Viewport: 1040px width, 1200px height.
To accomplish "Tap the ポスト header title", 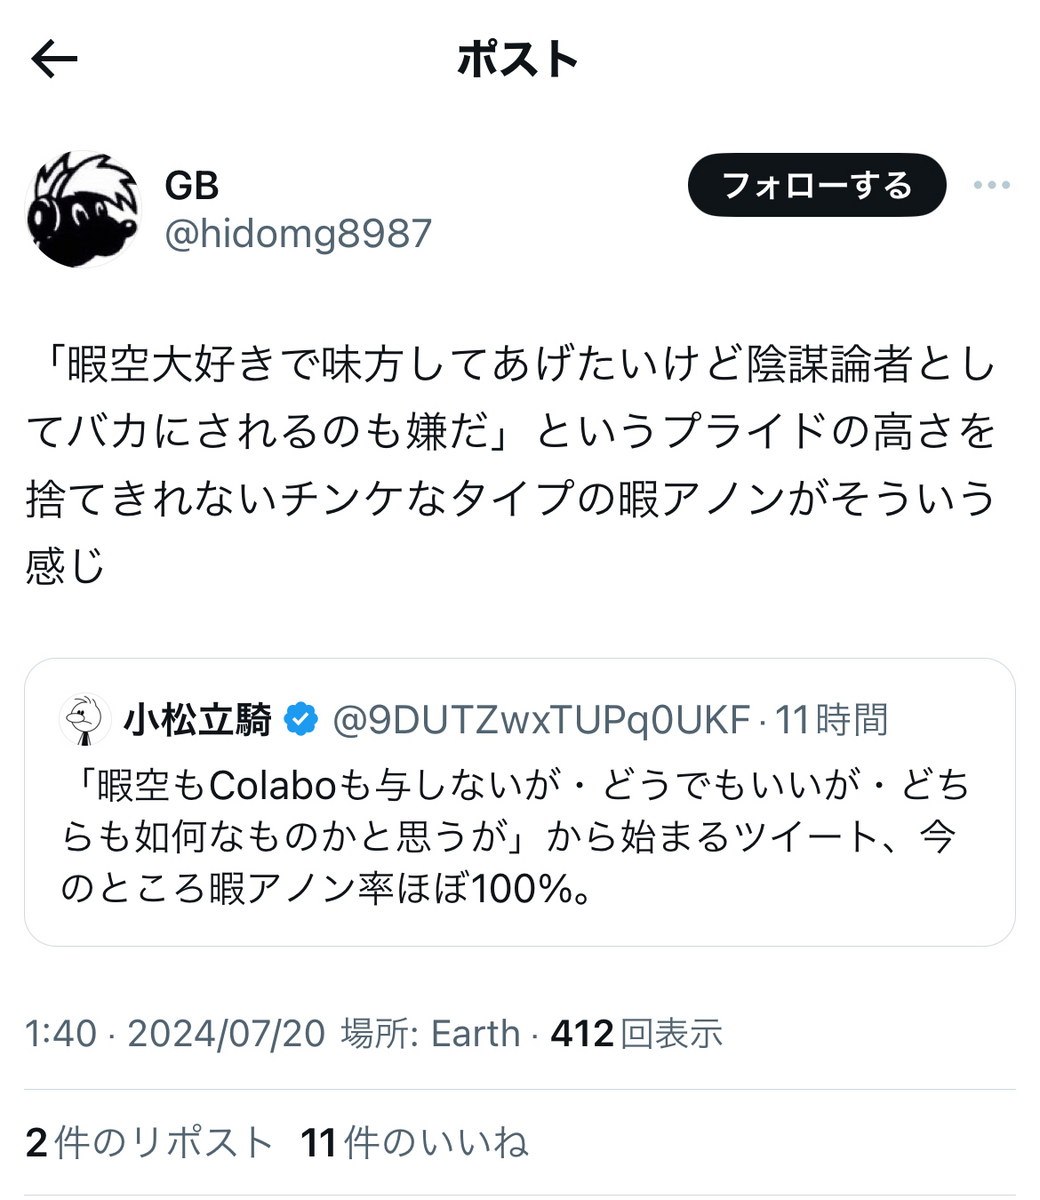I will (518, 60).
